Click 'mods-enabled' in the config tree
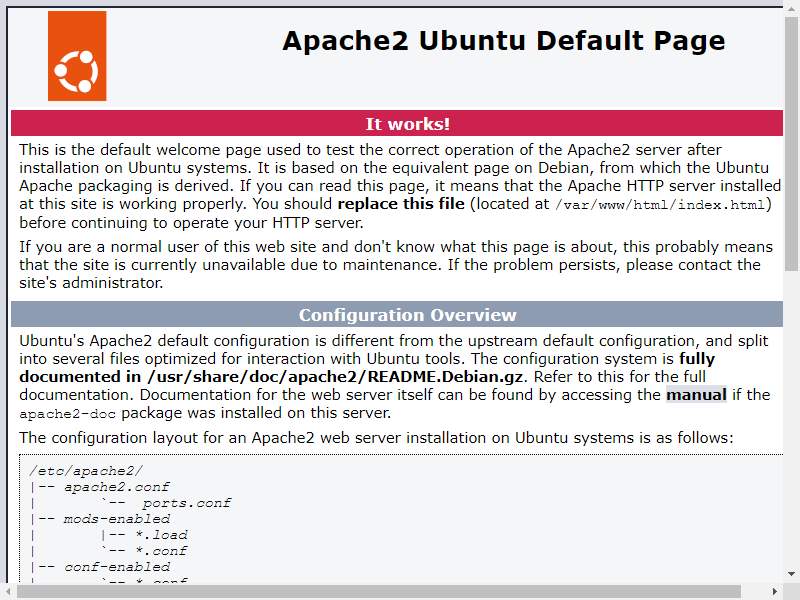The width and height of the screenshot is (800, 600). tap(116, 519)
